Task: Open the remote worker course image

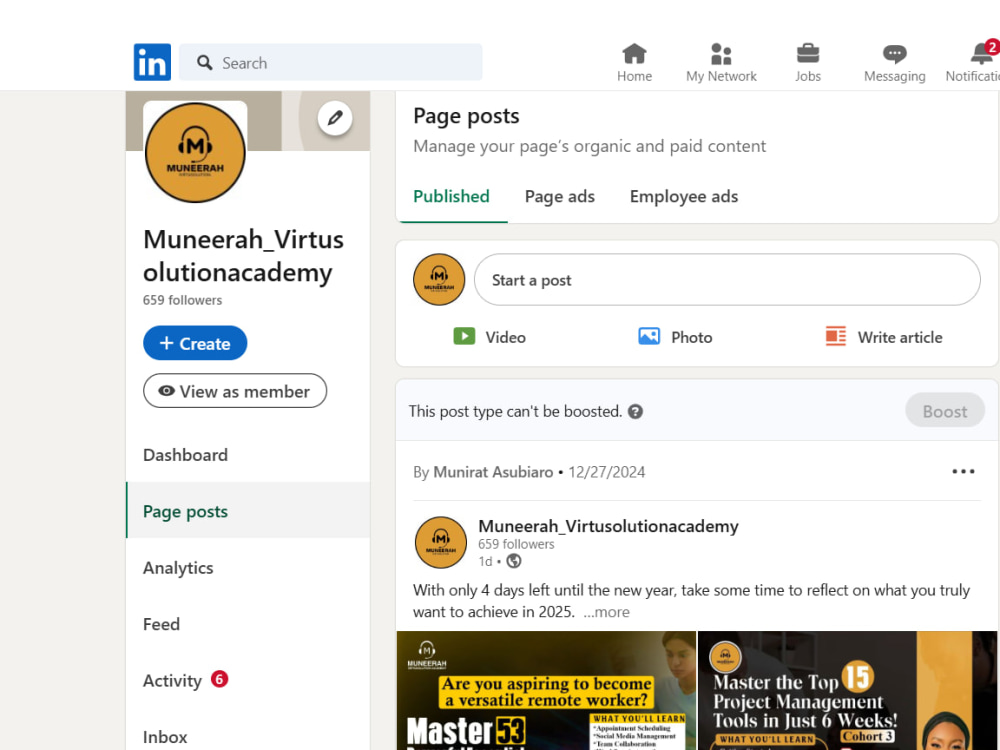Action: (546, 690)
